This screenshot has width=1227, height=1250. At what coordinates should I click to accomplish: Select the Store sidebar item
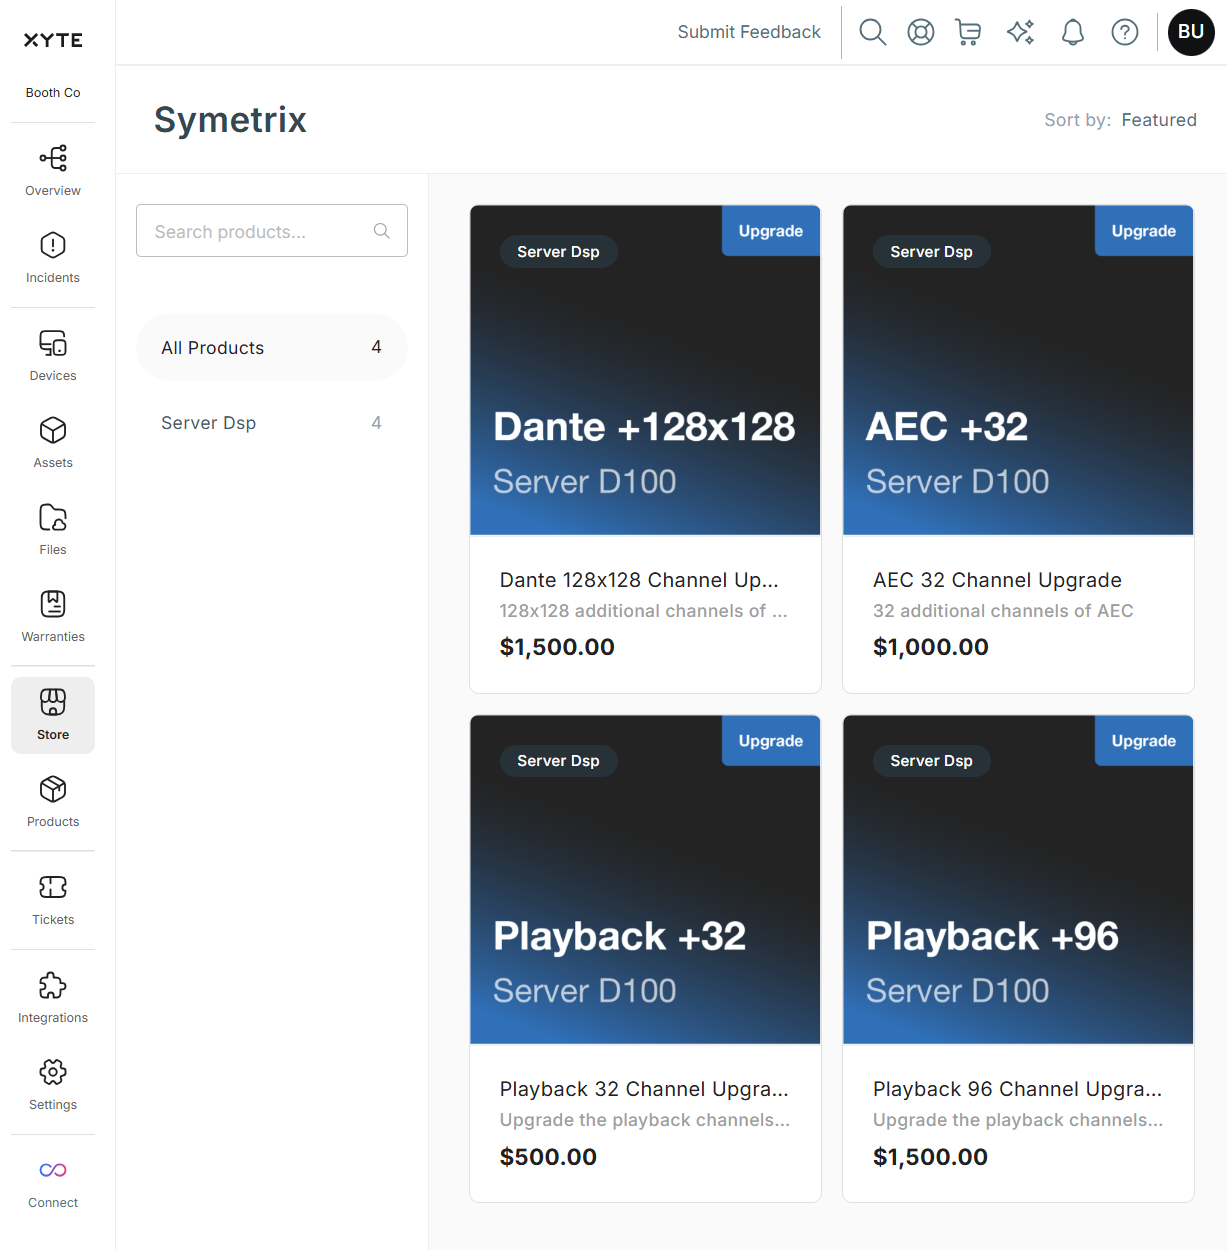53,715
